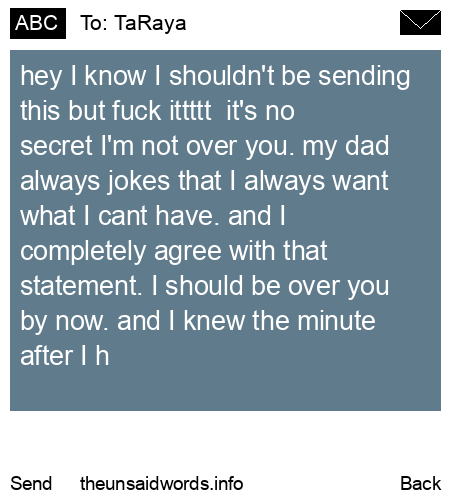
Task: Click on 'ittttt' in the message
Action: coord(190,110)
